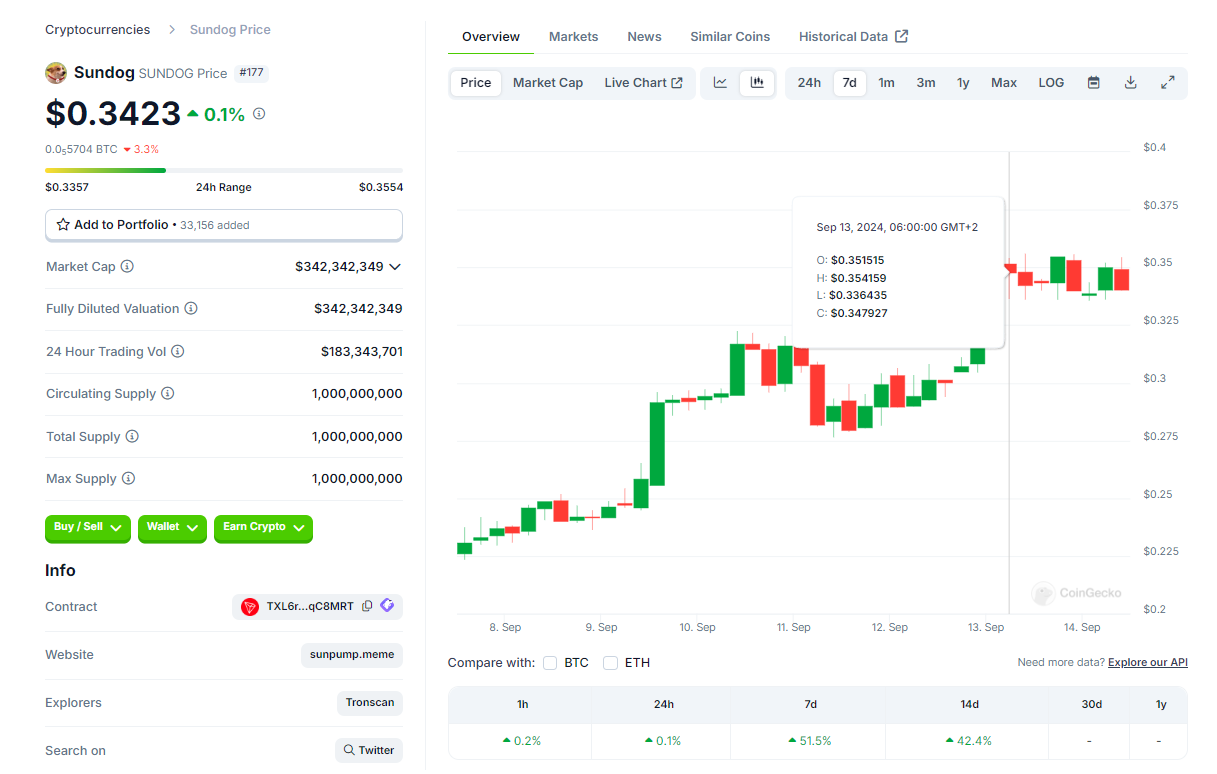1217x774 pixels.
Task: View the Similar Coins tab
Action: 730,37
